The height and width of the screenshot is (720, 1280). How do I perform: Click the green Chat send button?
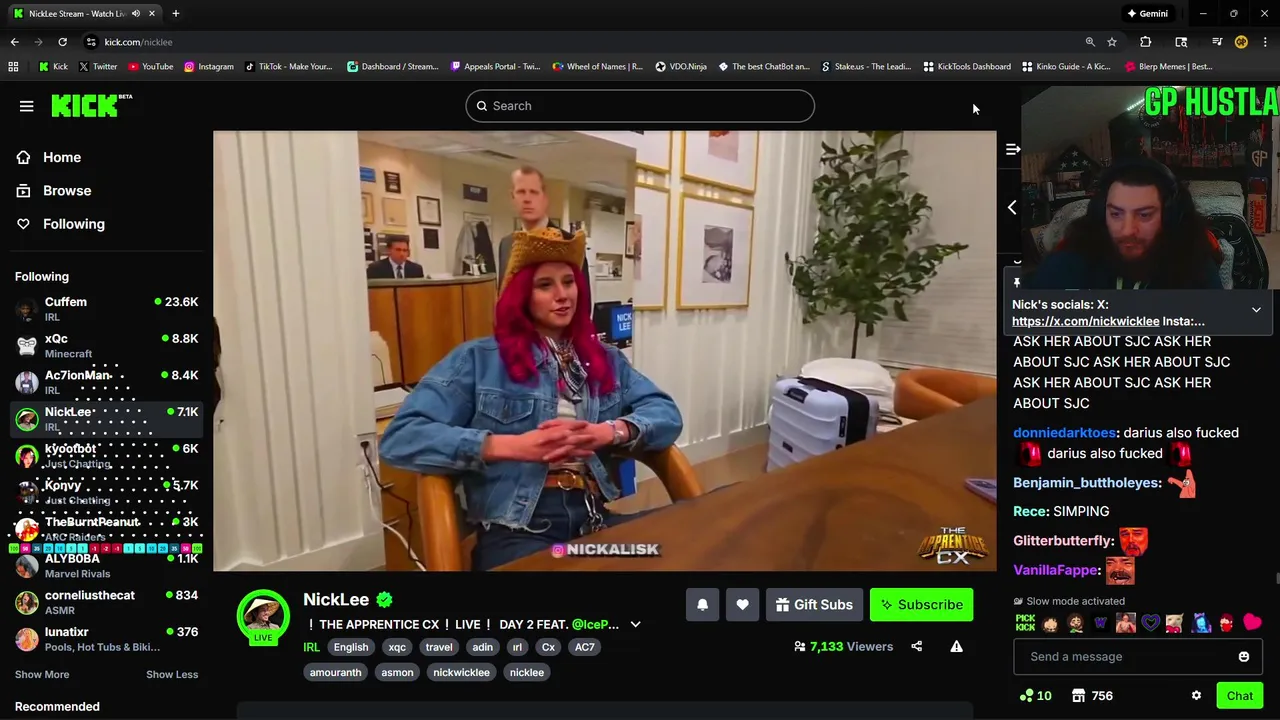point(1240,696)
